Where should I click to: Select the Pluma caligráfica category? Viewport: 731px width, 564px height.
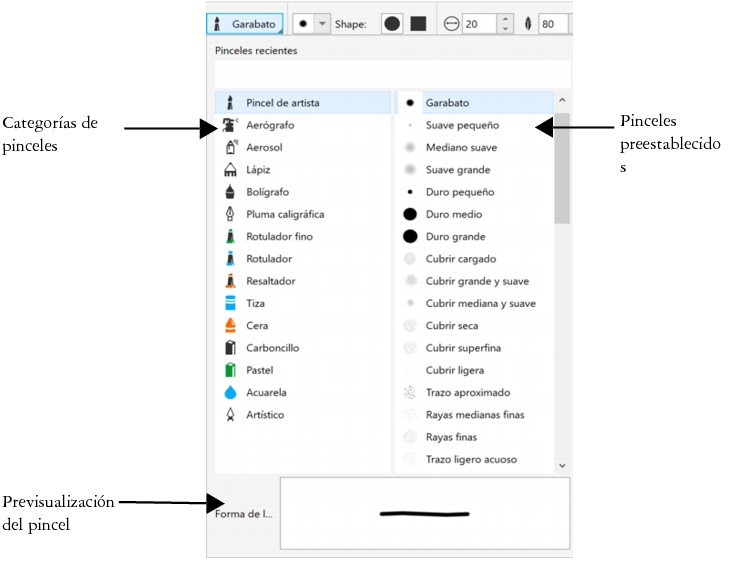285,214
